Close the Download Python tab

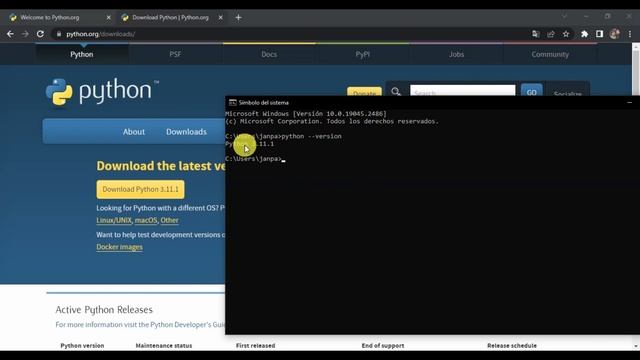220,18
